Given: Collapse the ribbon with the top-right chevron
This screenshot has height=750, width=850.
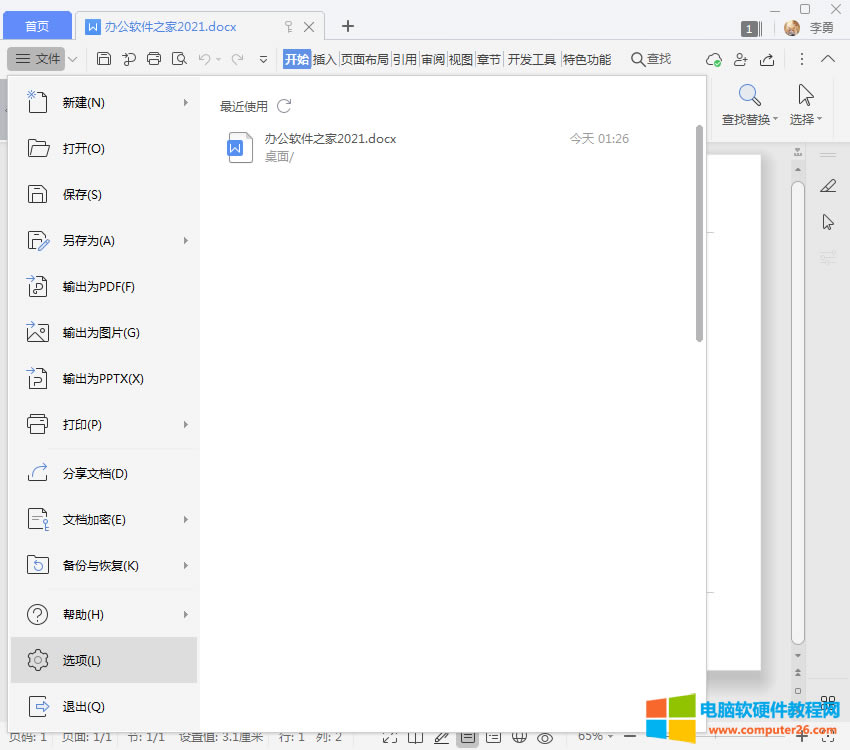Looking at the screenshot, I should tap(828, 59).
